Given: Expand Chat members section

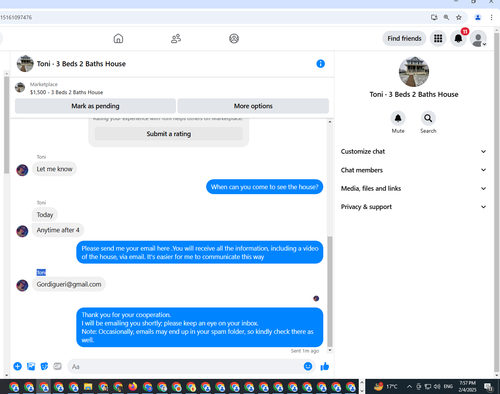Looking at the screenshot, I should 413,170.
